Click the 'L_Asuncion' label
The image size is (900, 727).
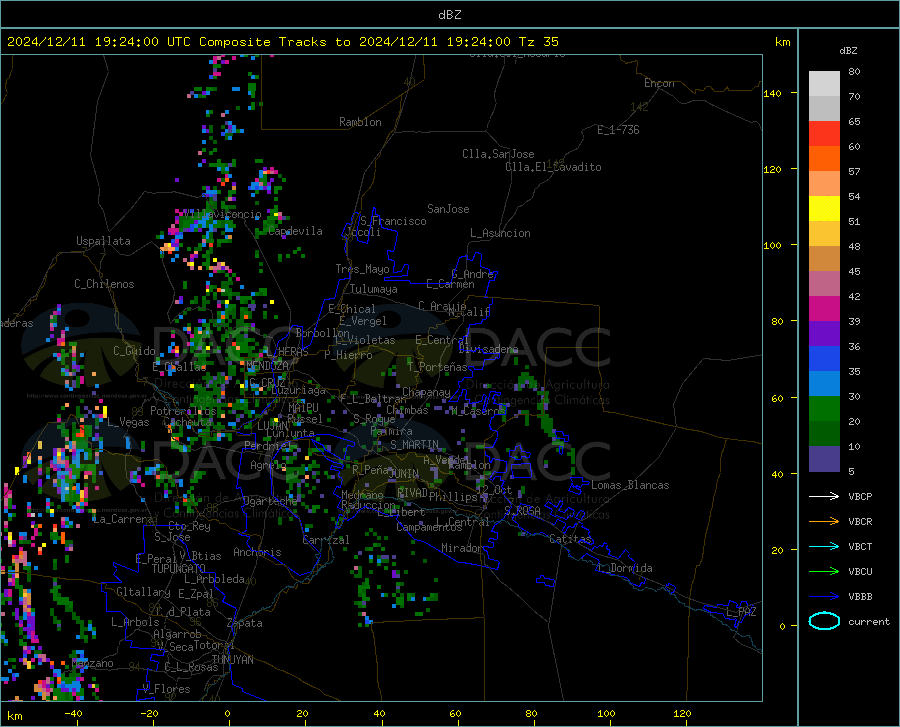500,233
